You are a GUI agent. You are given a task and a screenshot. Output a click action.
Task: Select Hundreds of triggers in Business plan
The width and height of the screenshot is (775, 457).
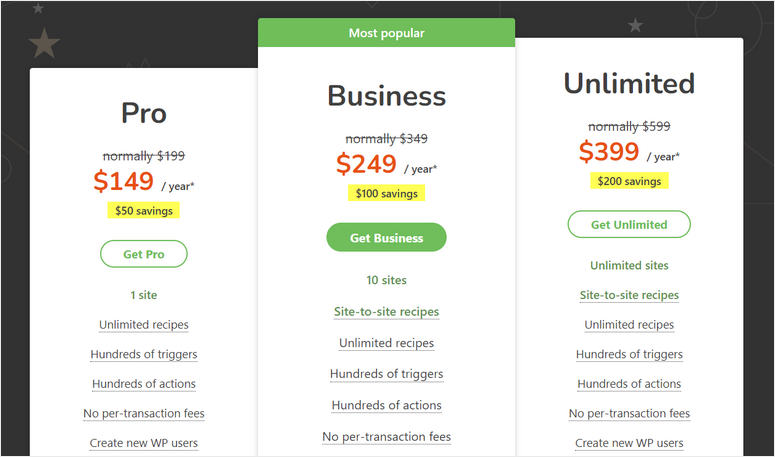pos(386,374)
